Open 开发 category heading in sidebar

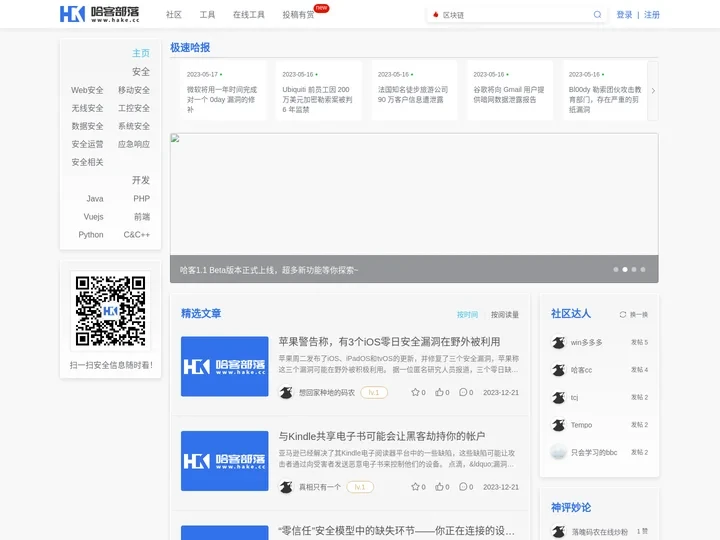[x=141, y=180]
